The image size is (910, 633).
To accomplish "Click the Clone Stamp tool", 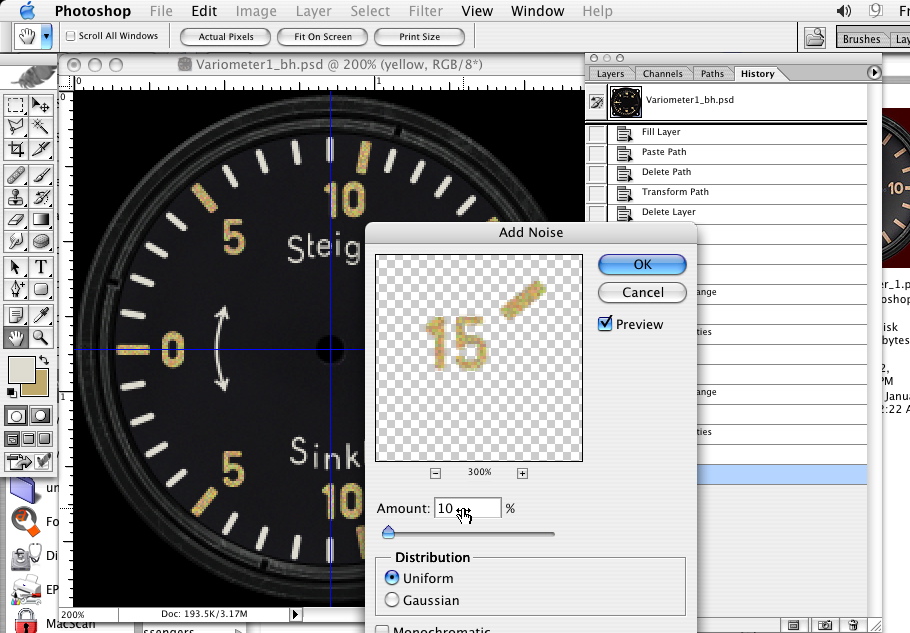I will pyautogui.click(x=16, y=197).
